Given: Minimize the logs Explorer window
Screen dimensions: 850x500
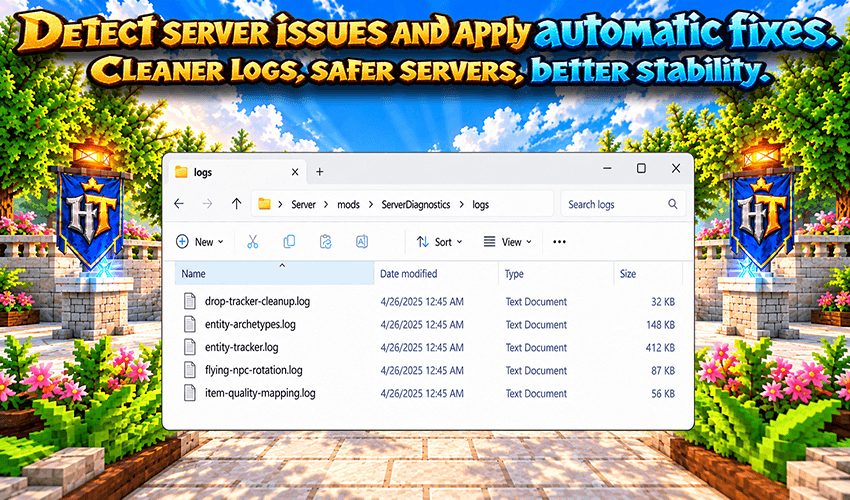Looking at the screenshot, I should [607, 168].
